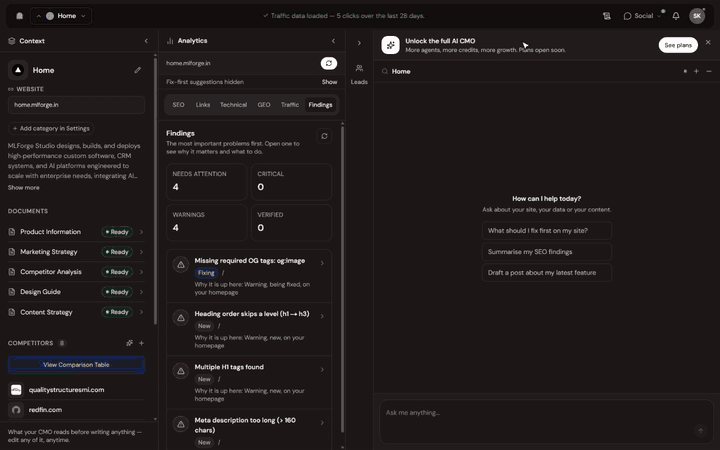Click See plans button
This screenshot has width=720, height=450.
(x=678, y=45)
